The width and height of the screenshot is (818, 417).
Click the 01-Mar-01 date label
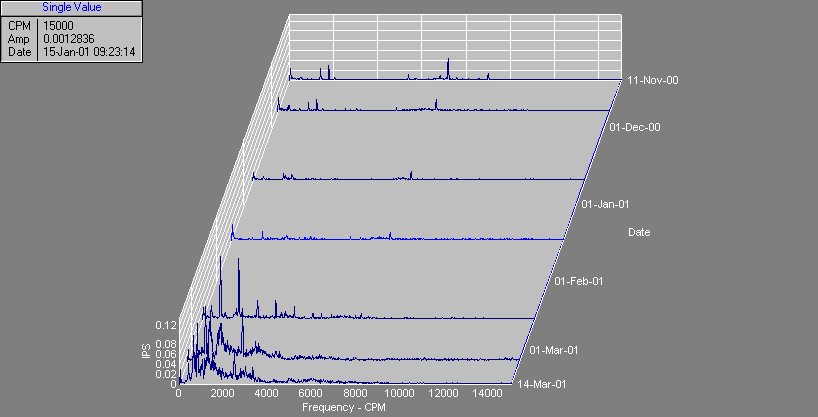[554, 350]
